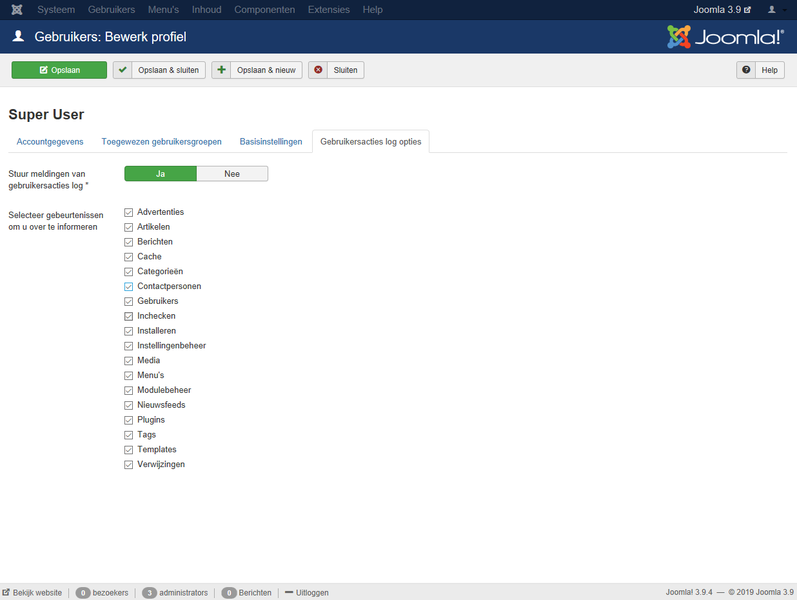Open the Componenten menu

pyautogui.click(x=264, y=10)
